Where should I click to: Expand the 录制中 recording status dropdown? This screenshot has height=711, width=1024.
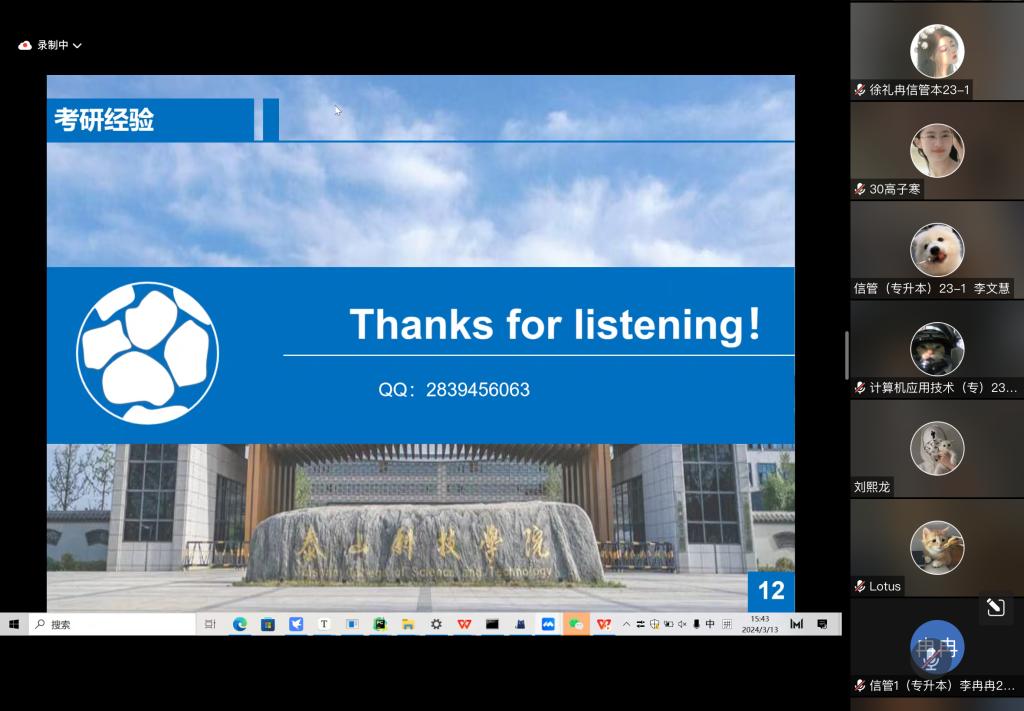pos(77,45)
